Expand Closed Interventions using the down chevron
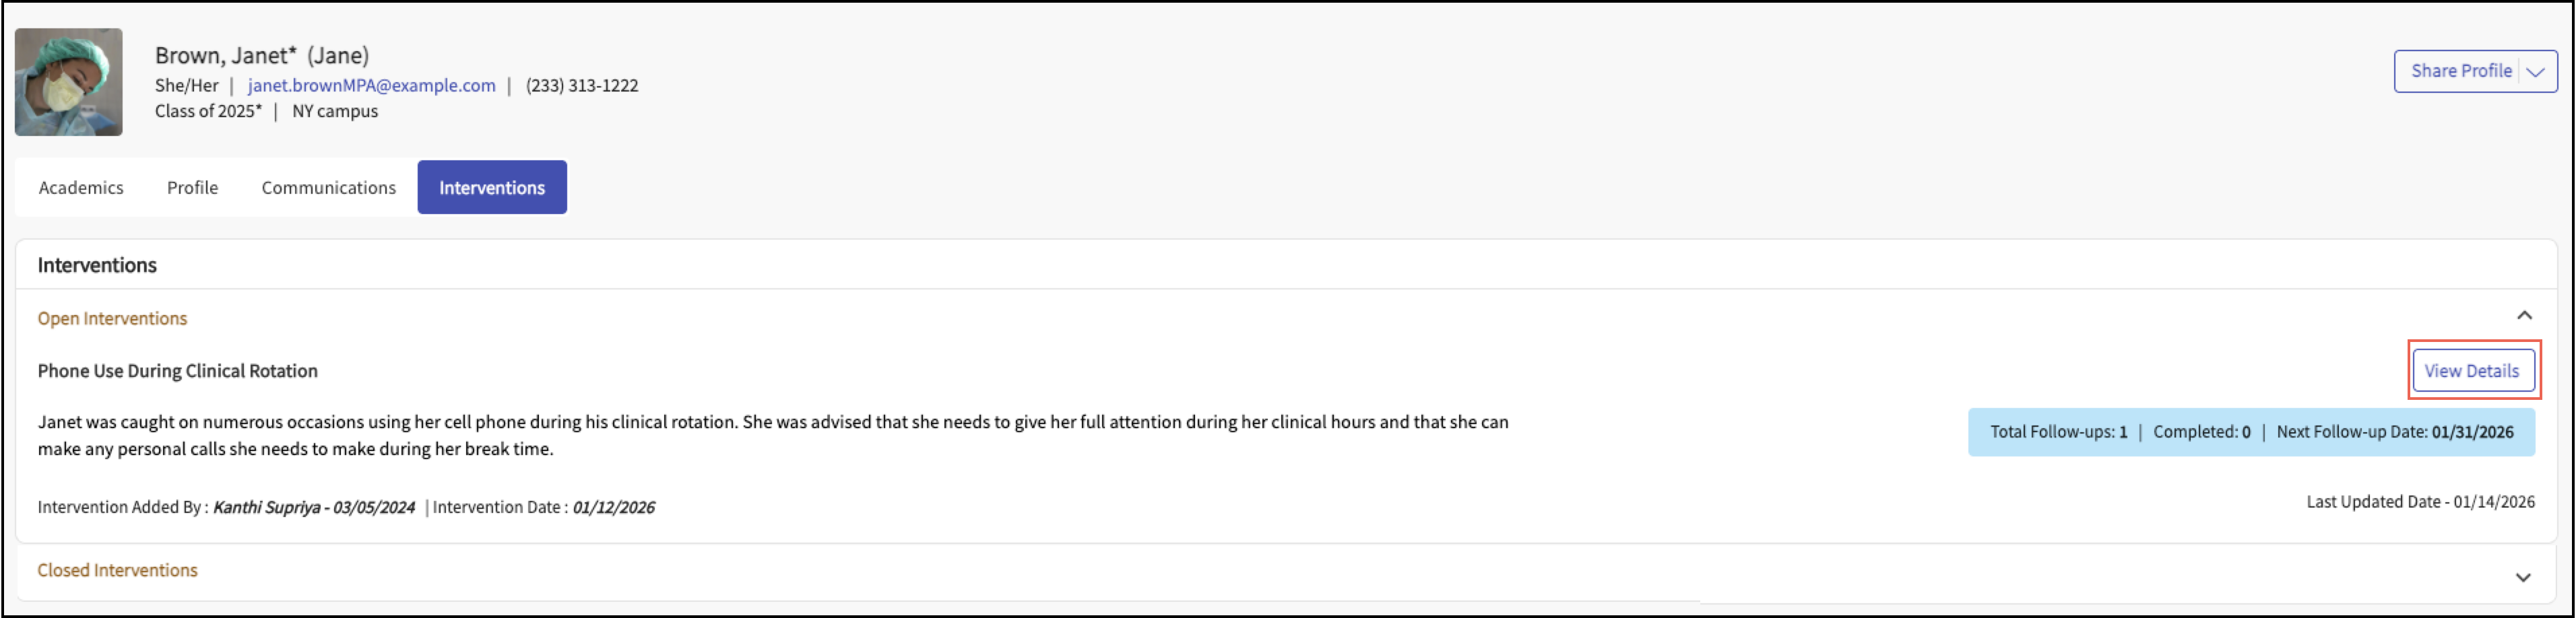This screenshot has width=2576, height=618. click(2523, 577)
